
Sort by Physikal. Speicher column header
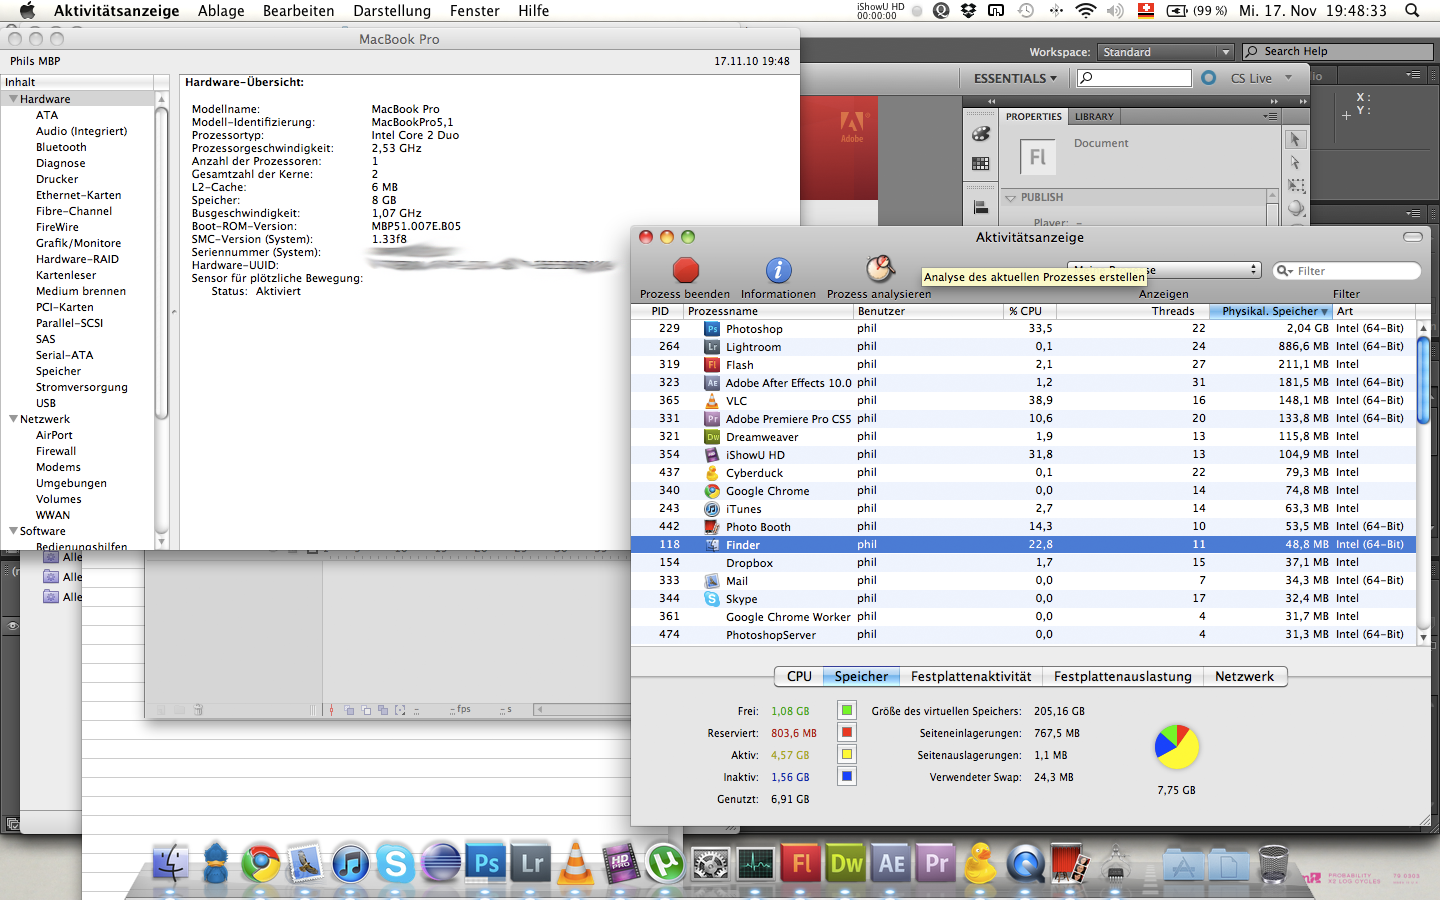pyautogui.click(x=1272, y=311)
